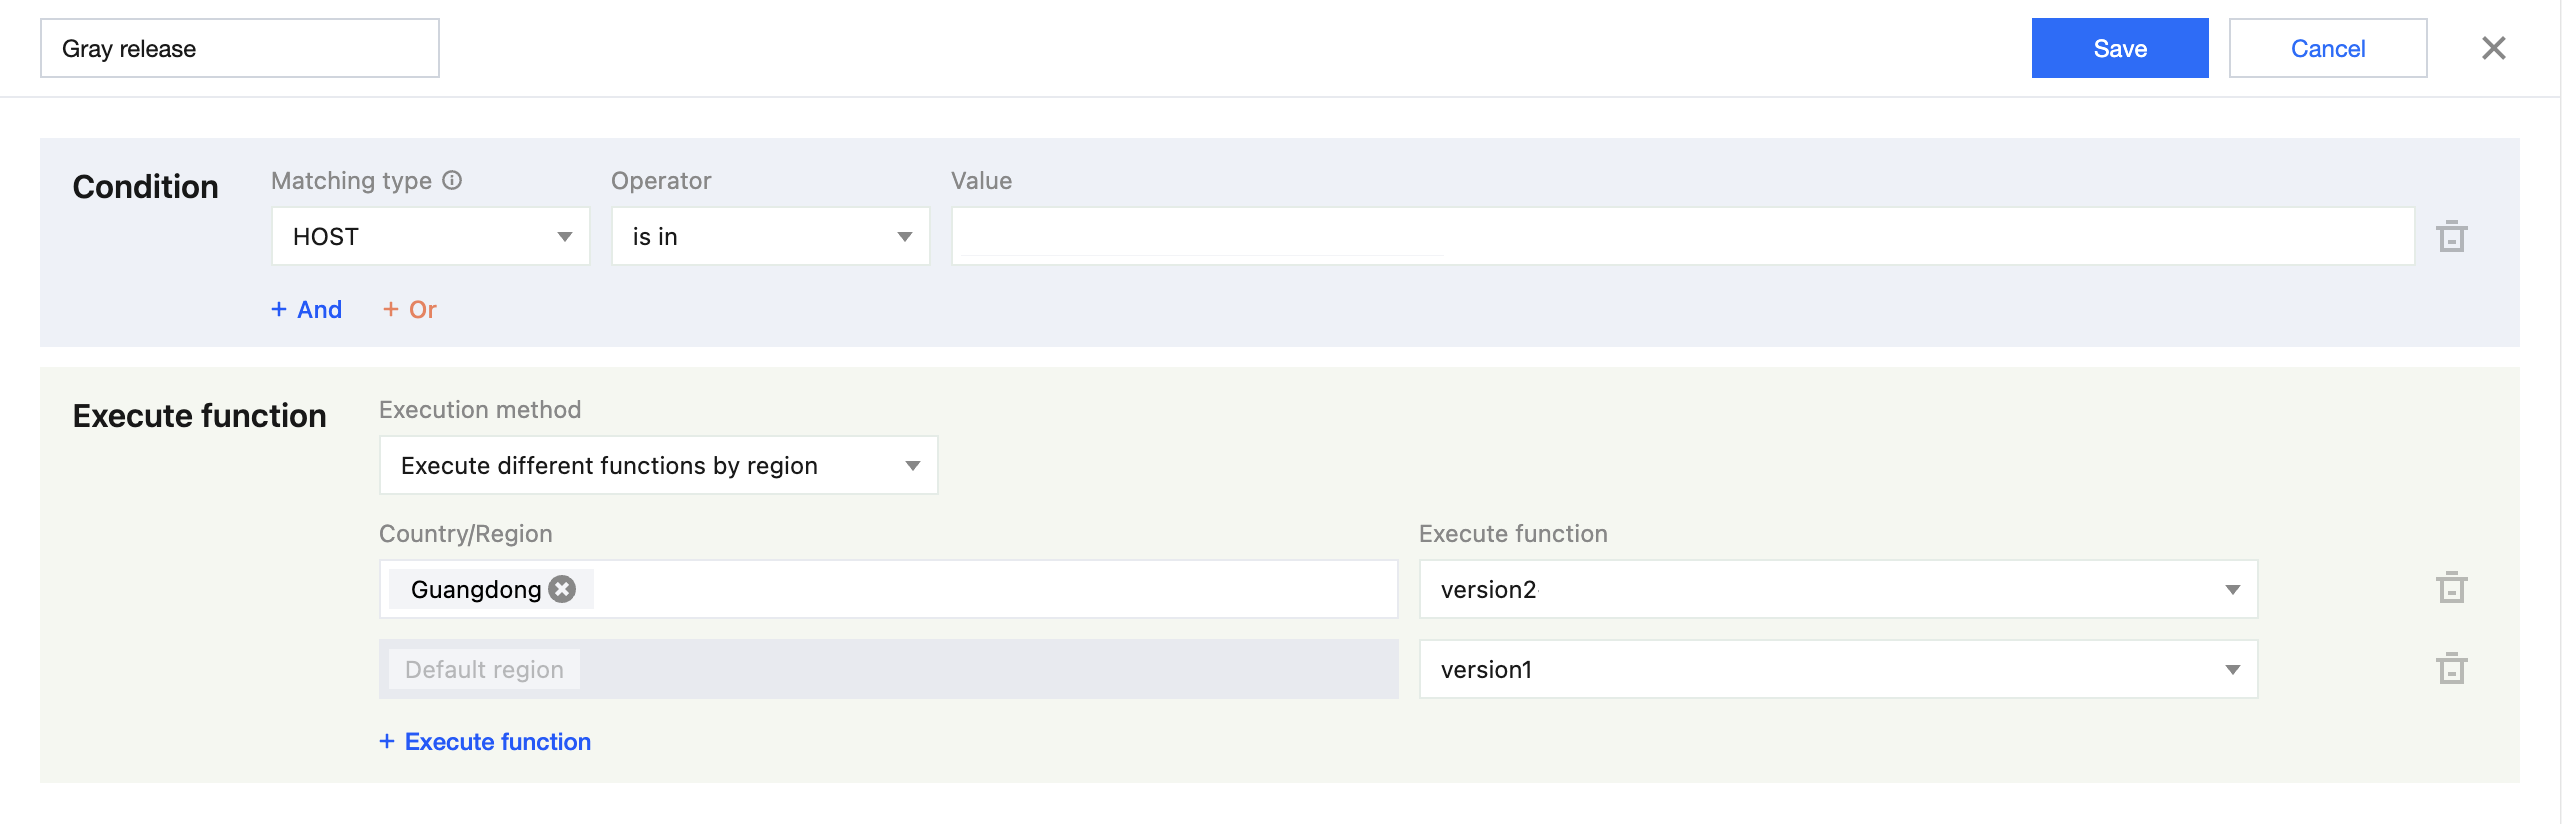Remove the Guangdong region tag

[563, 589]
